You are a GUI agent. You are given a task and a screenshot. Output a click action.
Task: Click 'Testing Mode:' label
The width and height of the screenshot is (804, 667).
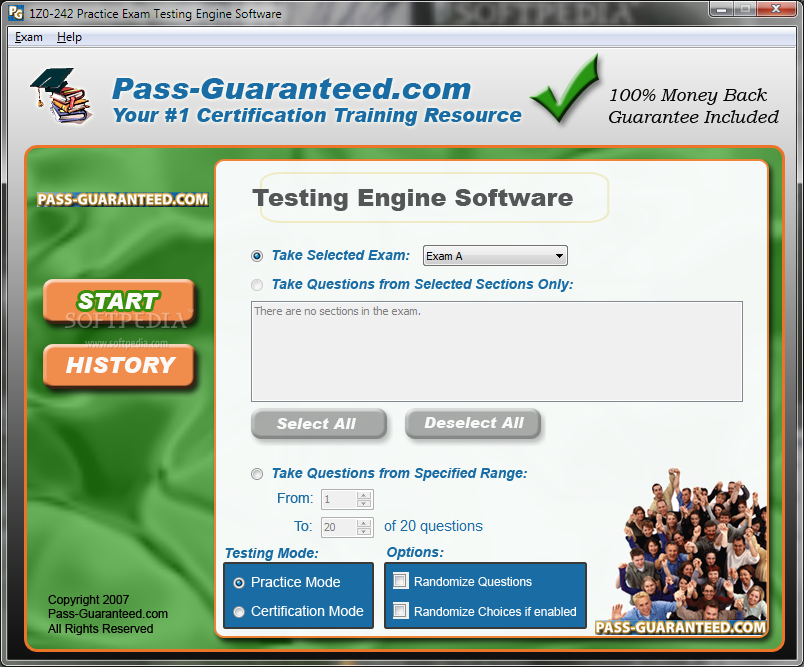point(272,553)
